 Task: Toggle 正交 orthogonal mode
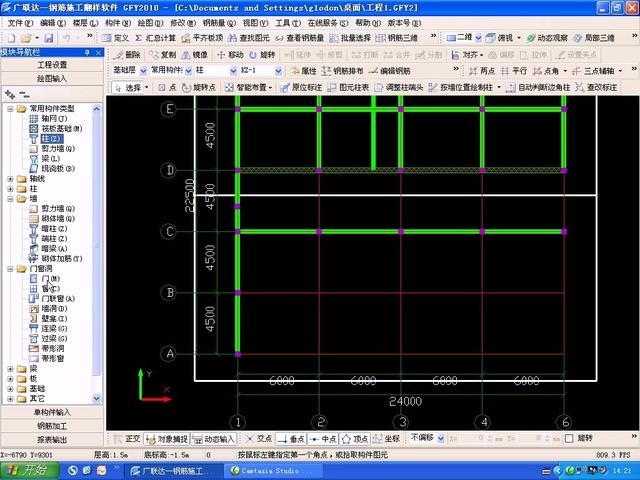[x=127, y=439]
